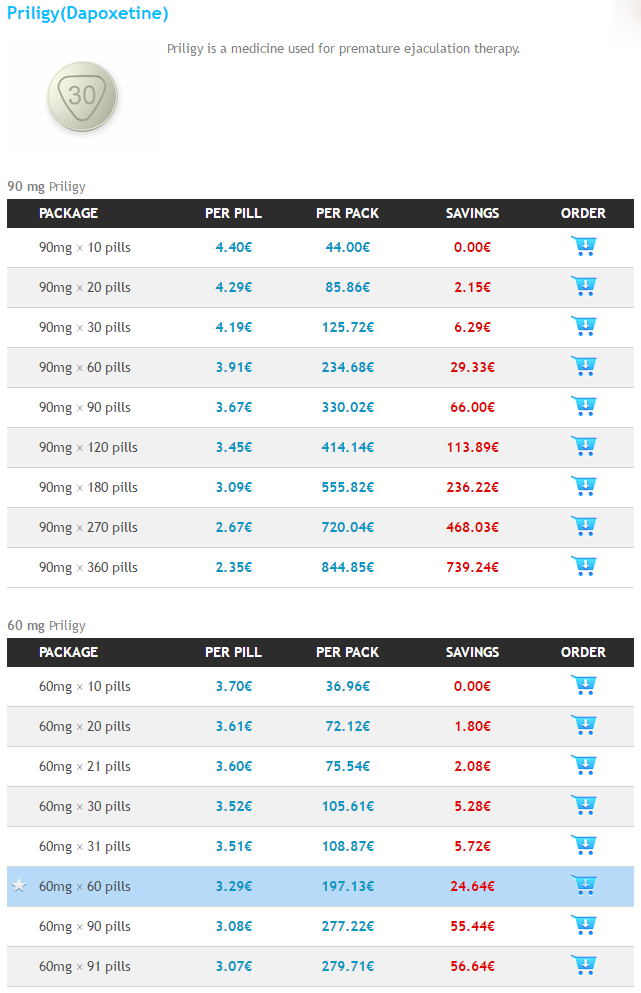Click the 234.68€ per pack price
The width and height of the screenshot is (641, 993).
point(348,367)
